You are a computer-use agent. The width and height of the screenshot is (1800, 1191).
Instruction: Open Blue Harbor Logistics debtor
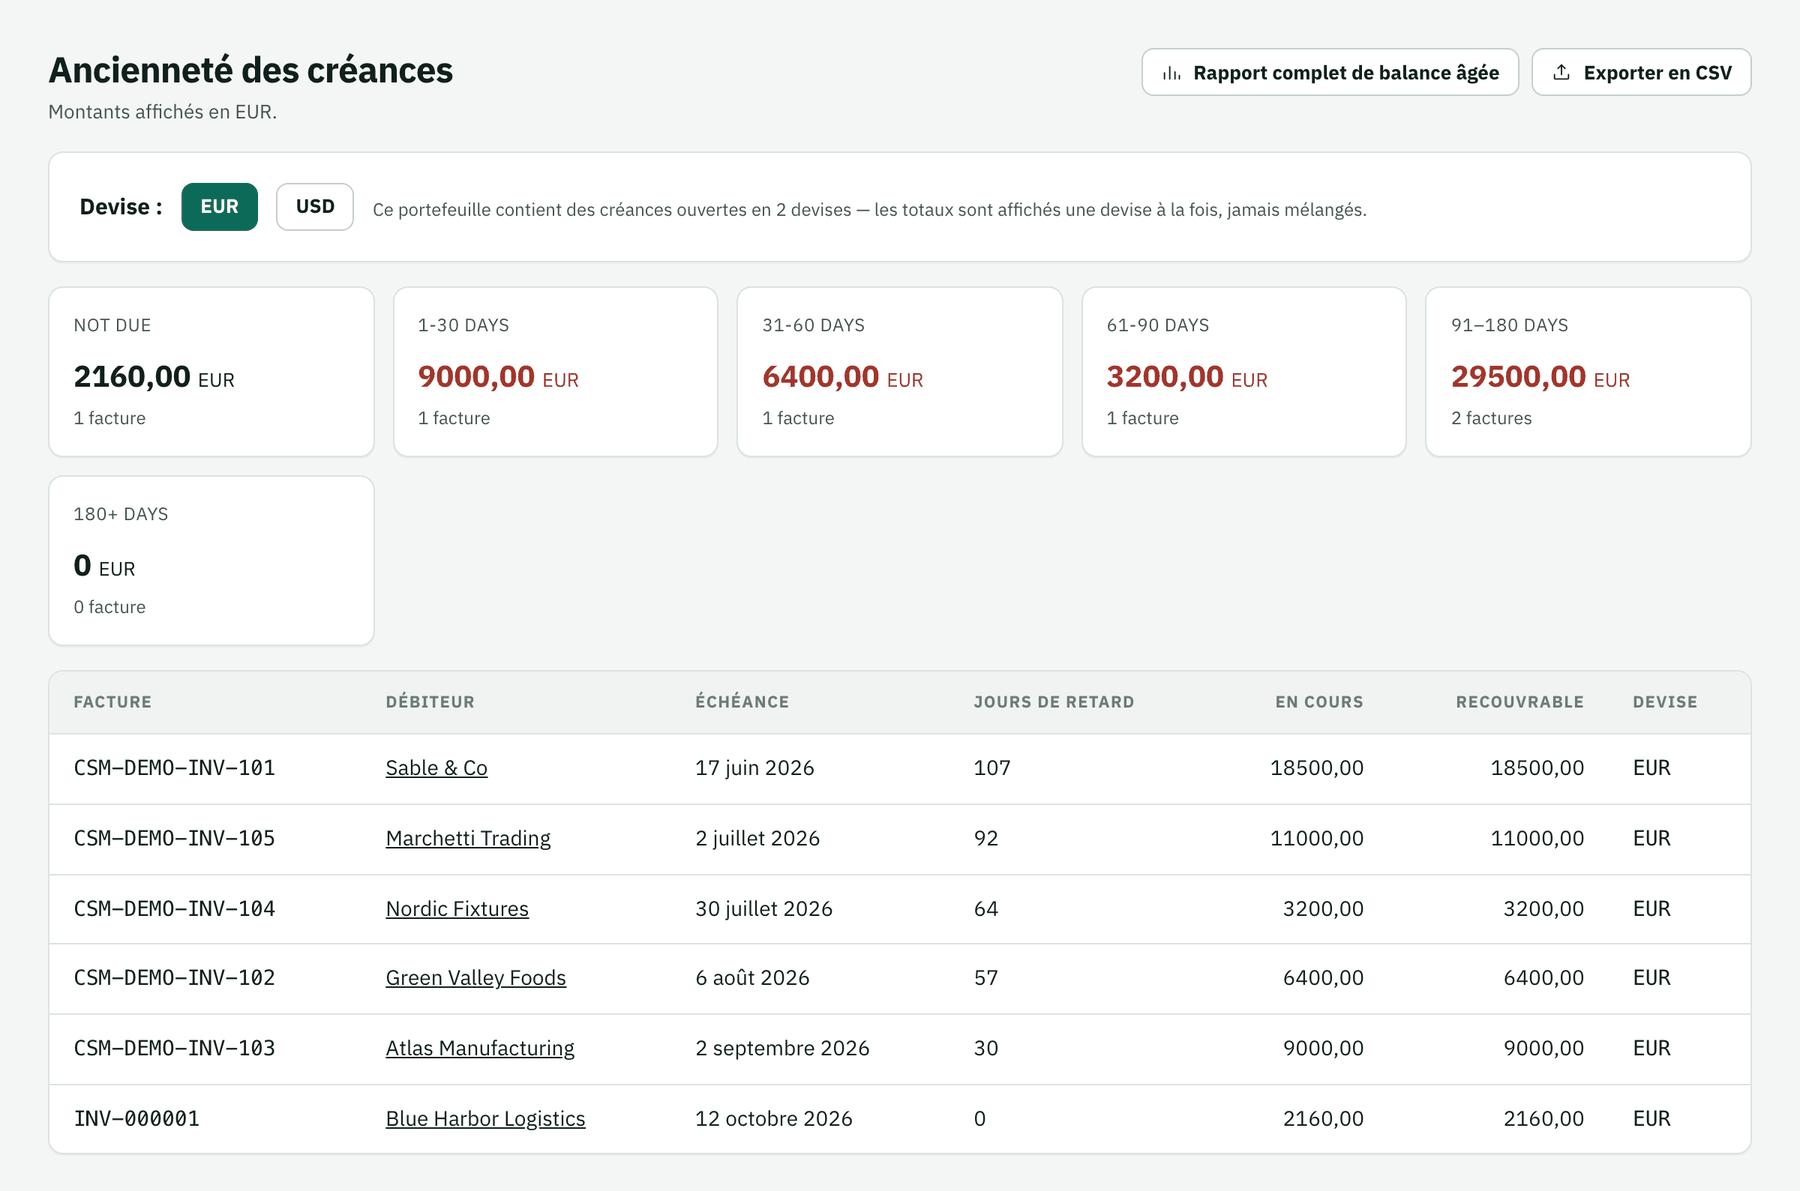486,1119
